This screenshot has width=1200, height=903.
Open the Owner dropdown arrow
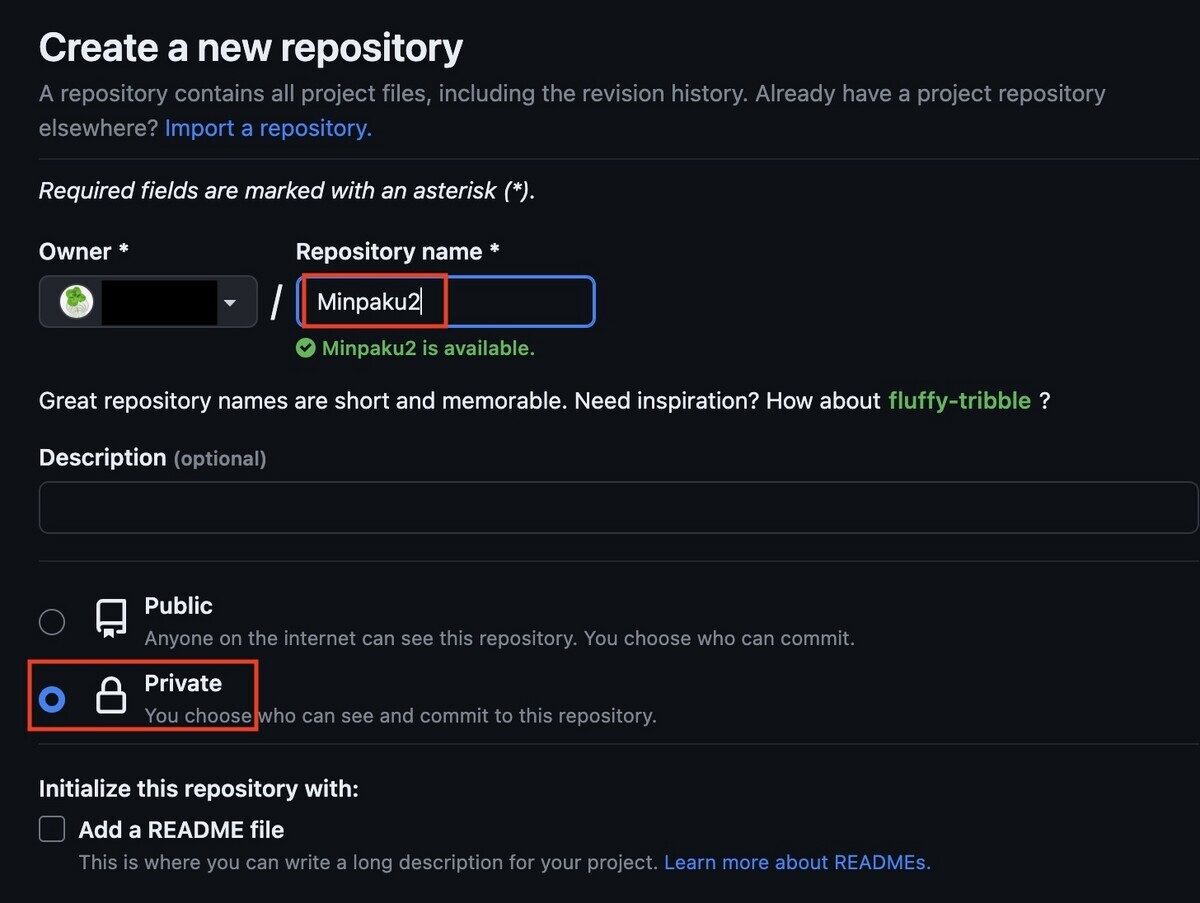point(230,303)
